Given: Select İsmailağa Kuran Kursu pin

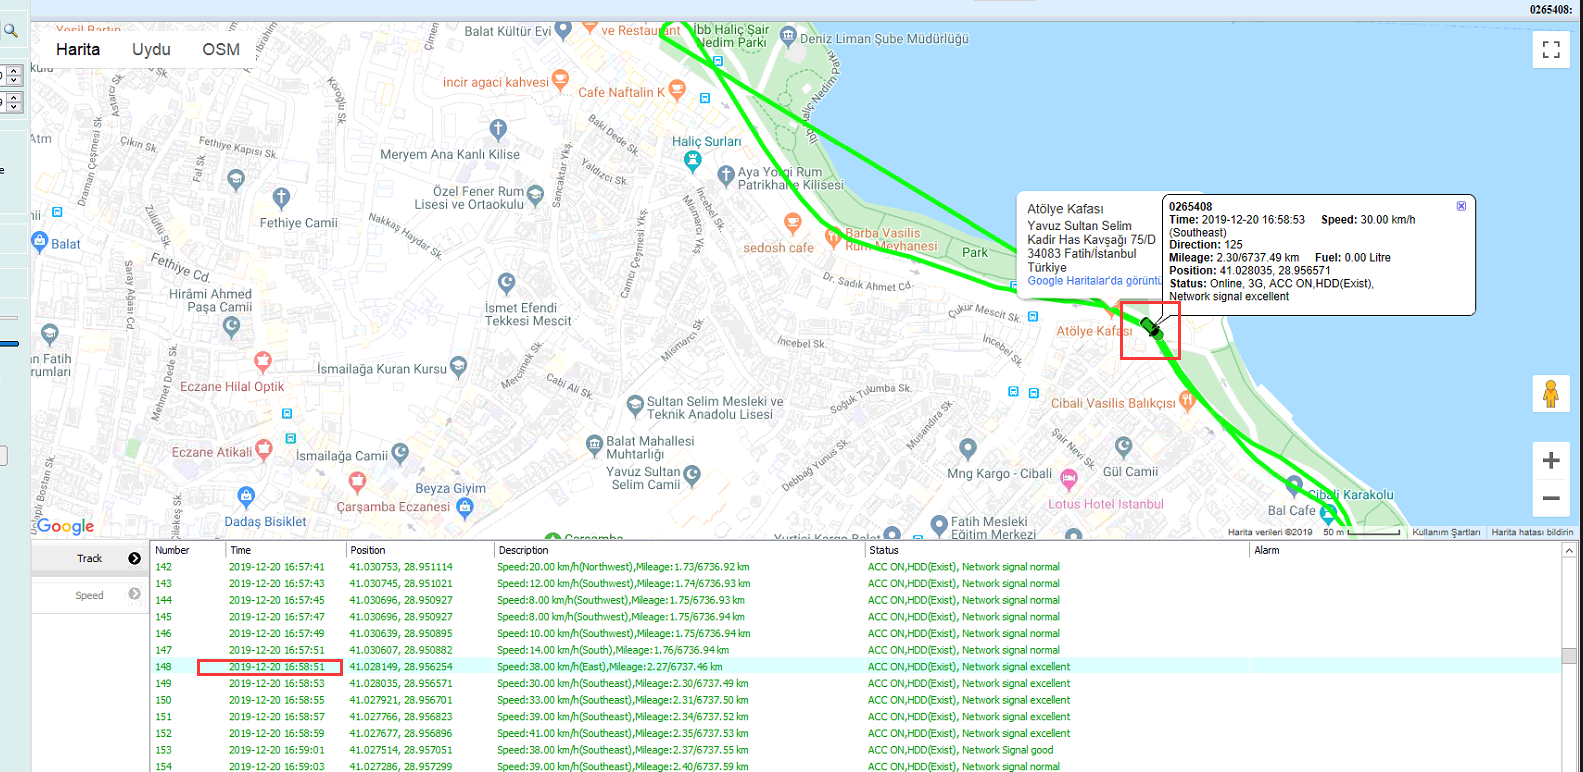Looking at the screenshot, I should tap(458, 367).
